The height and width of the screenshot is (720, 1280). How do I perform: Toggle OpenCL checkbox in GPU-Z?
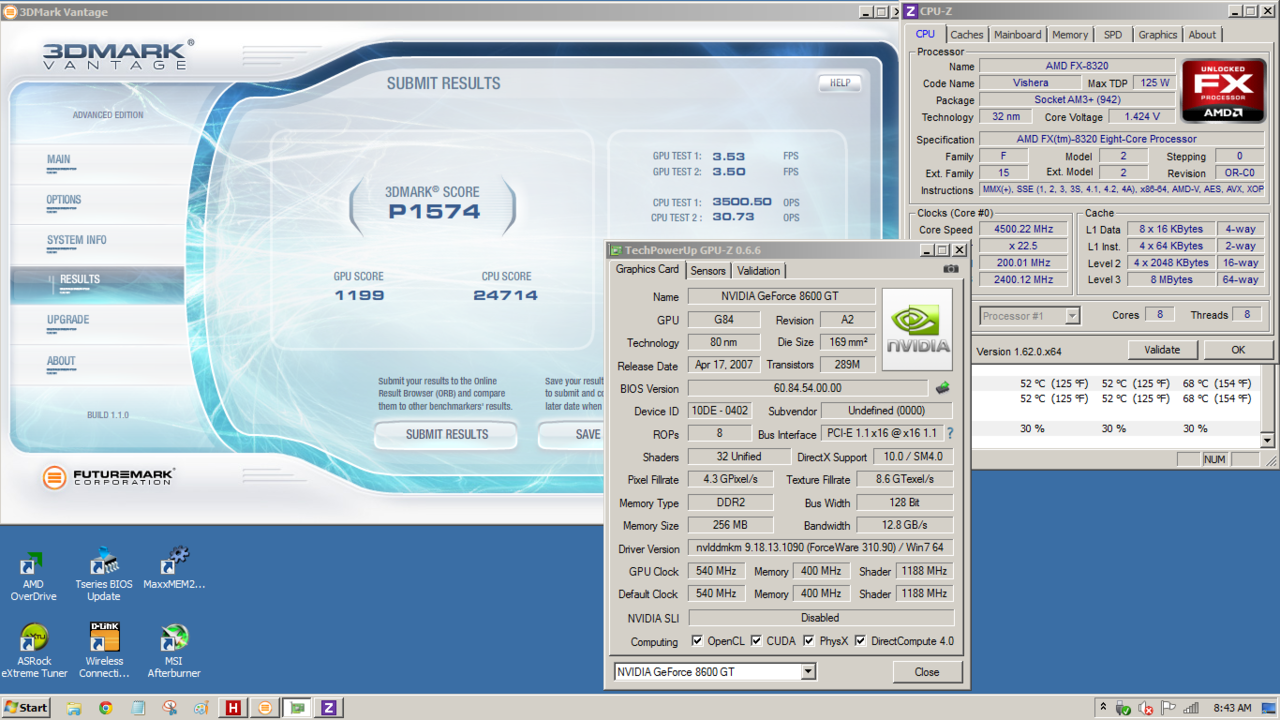697,641
